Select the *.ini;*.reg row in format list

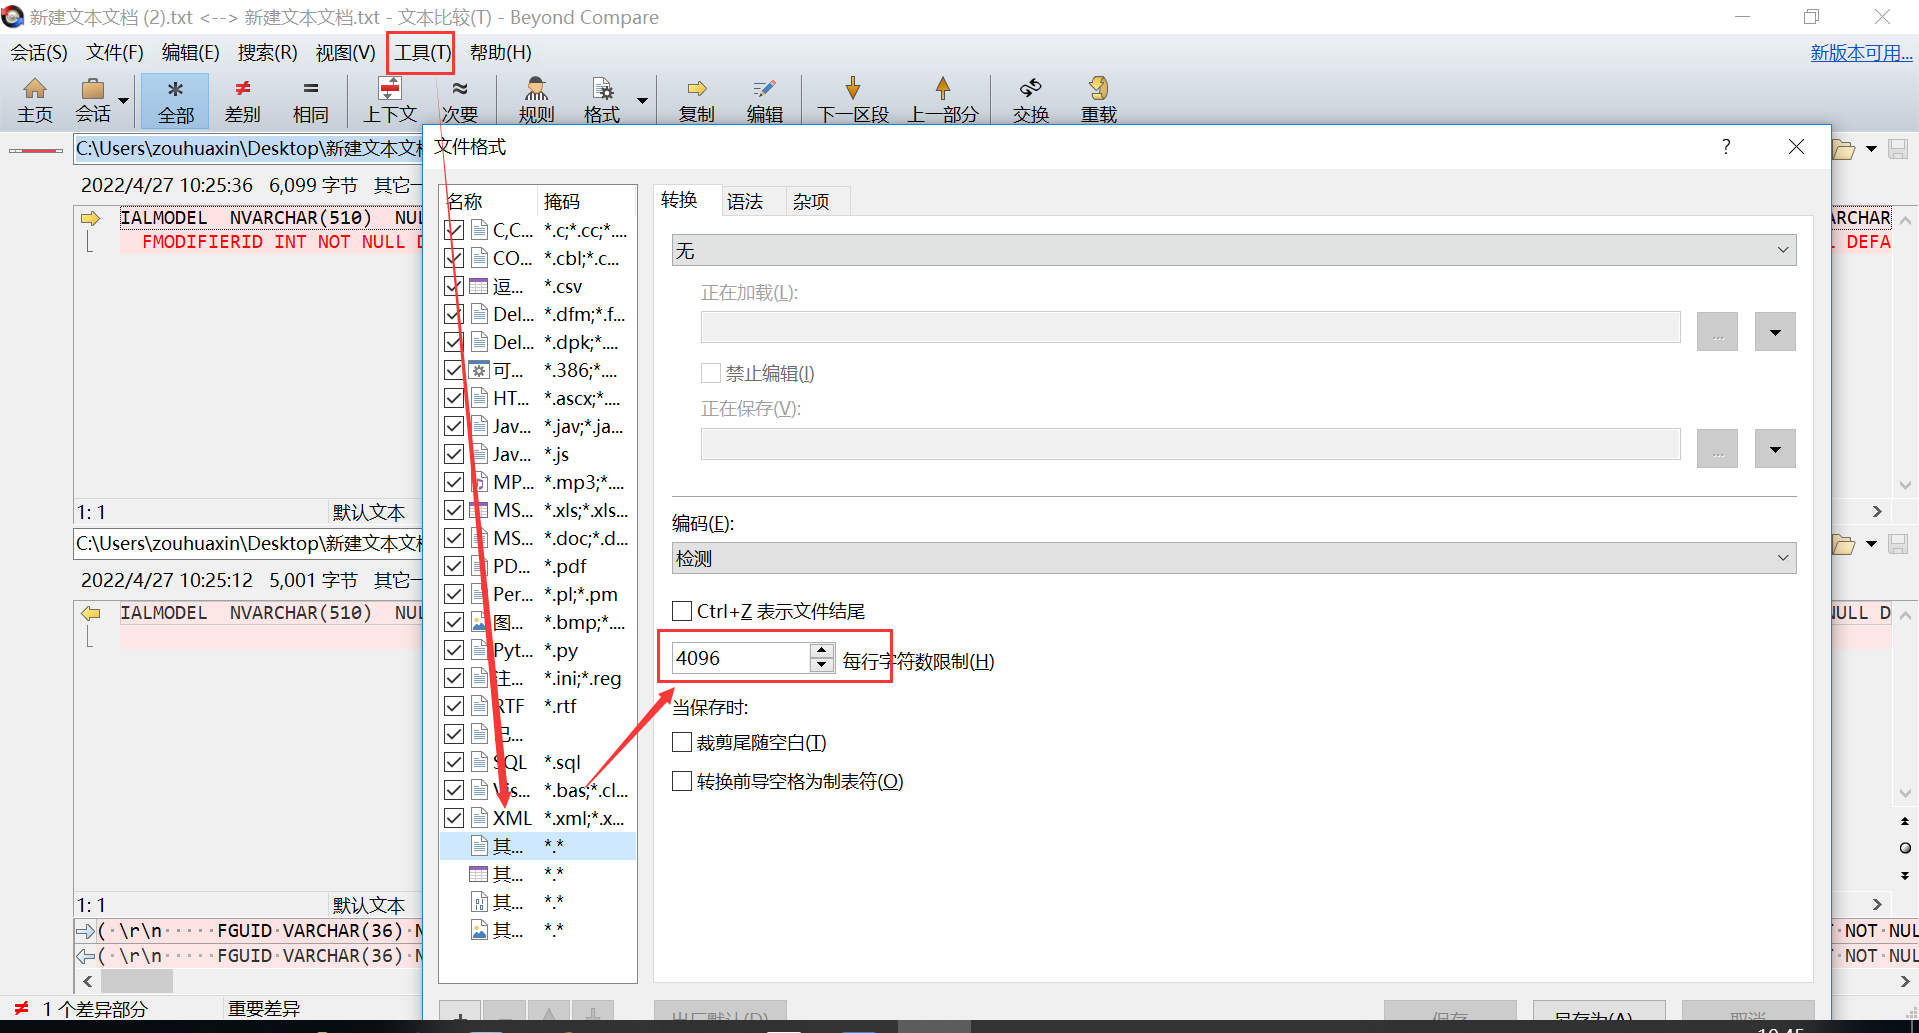(x=538, y=678)
